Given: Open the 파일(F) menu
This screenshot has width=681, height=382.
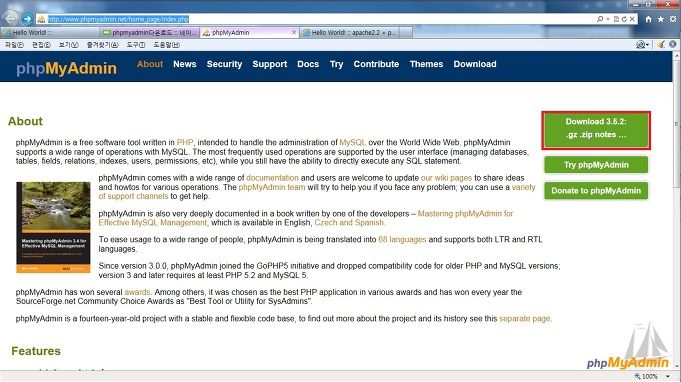Looking at the screenshot, I should pos(14,45).
